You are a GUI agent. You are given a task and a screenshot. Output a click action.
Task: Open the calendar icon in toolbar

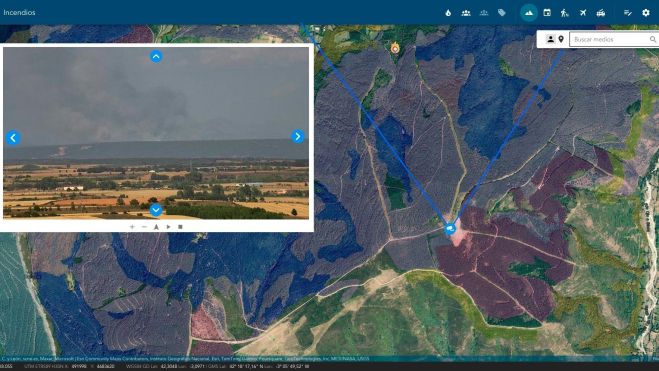coord(547,13)
